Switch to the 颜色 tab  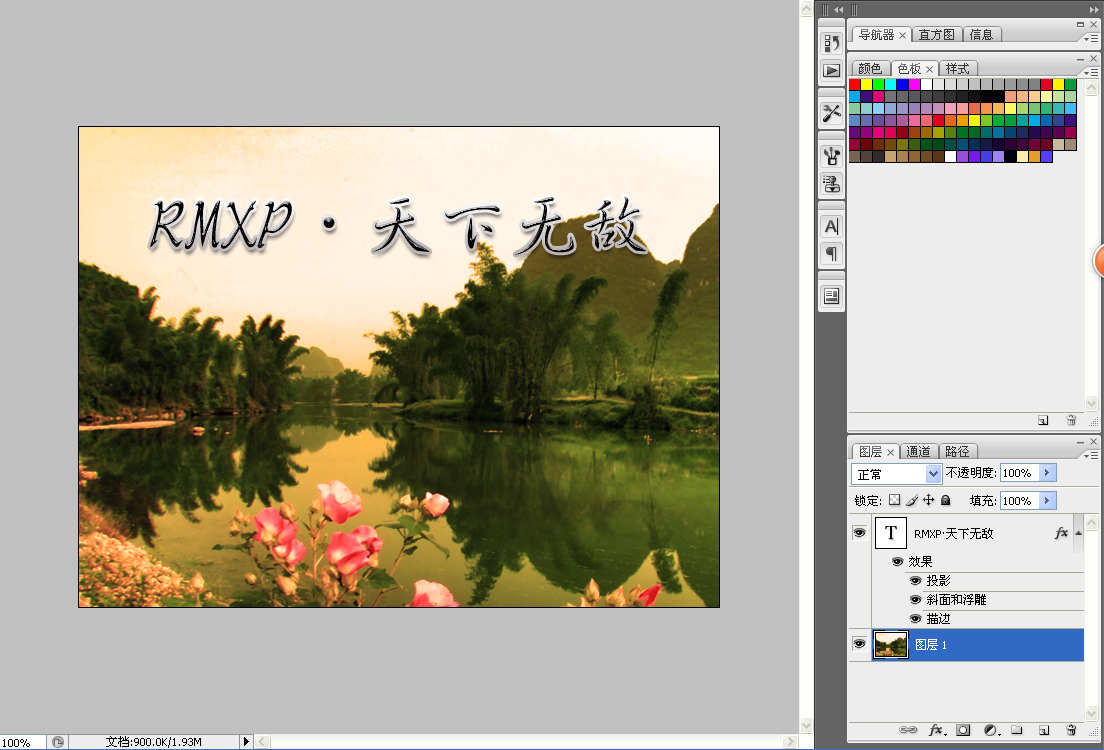pyautogui.click(x=870, y=68)
